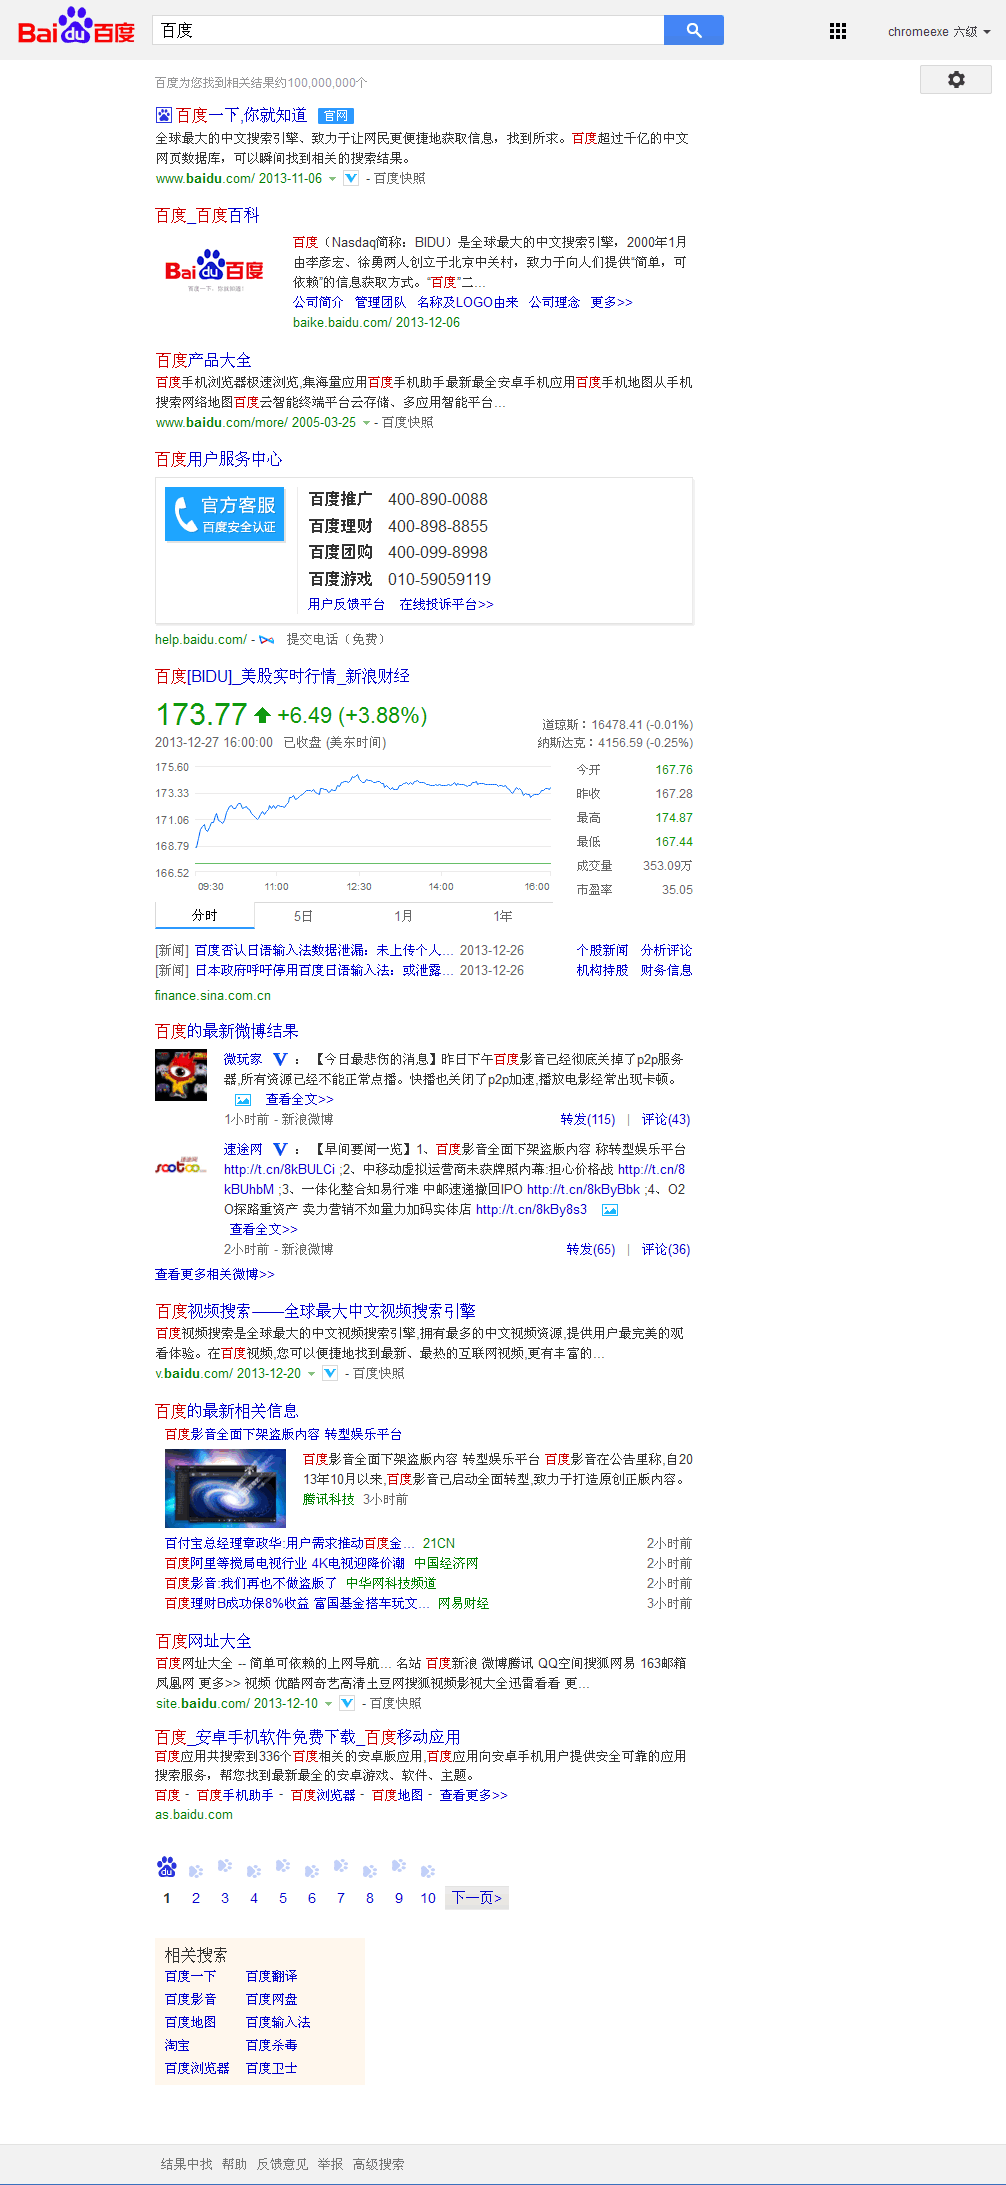1006x2185 pixels.
Task: Open the apps grid icon
Action: [x=838, y=31]
